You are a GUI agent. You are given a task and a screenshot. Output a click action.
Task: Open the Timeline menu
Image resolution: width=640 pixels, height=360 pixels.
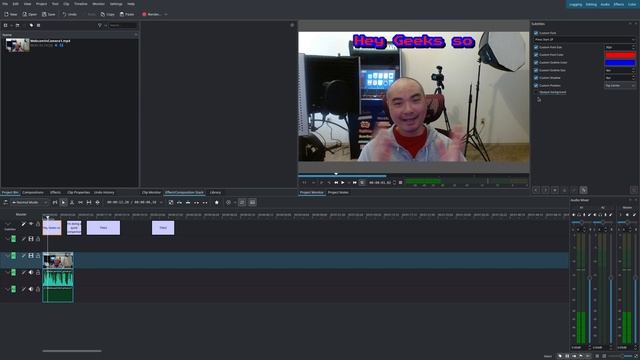tap(80, 4)
